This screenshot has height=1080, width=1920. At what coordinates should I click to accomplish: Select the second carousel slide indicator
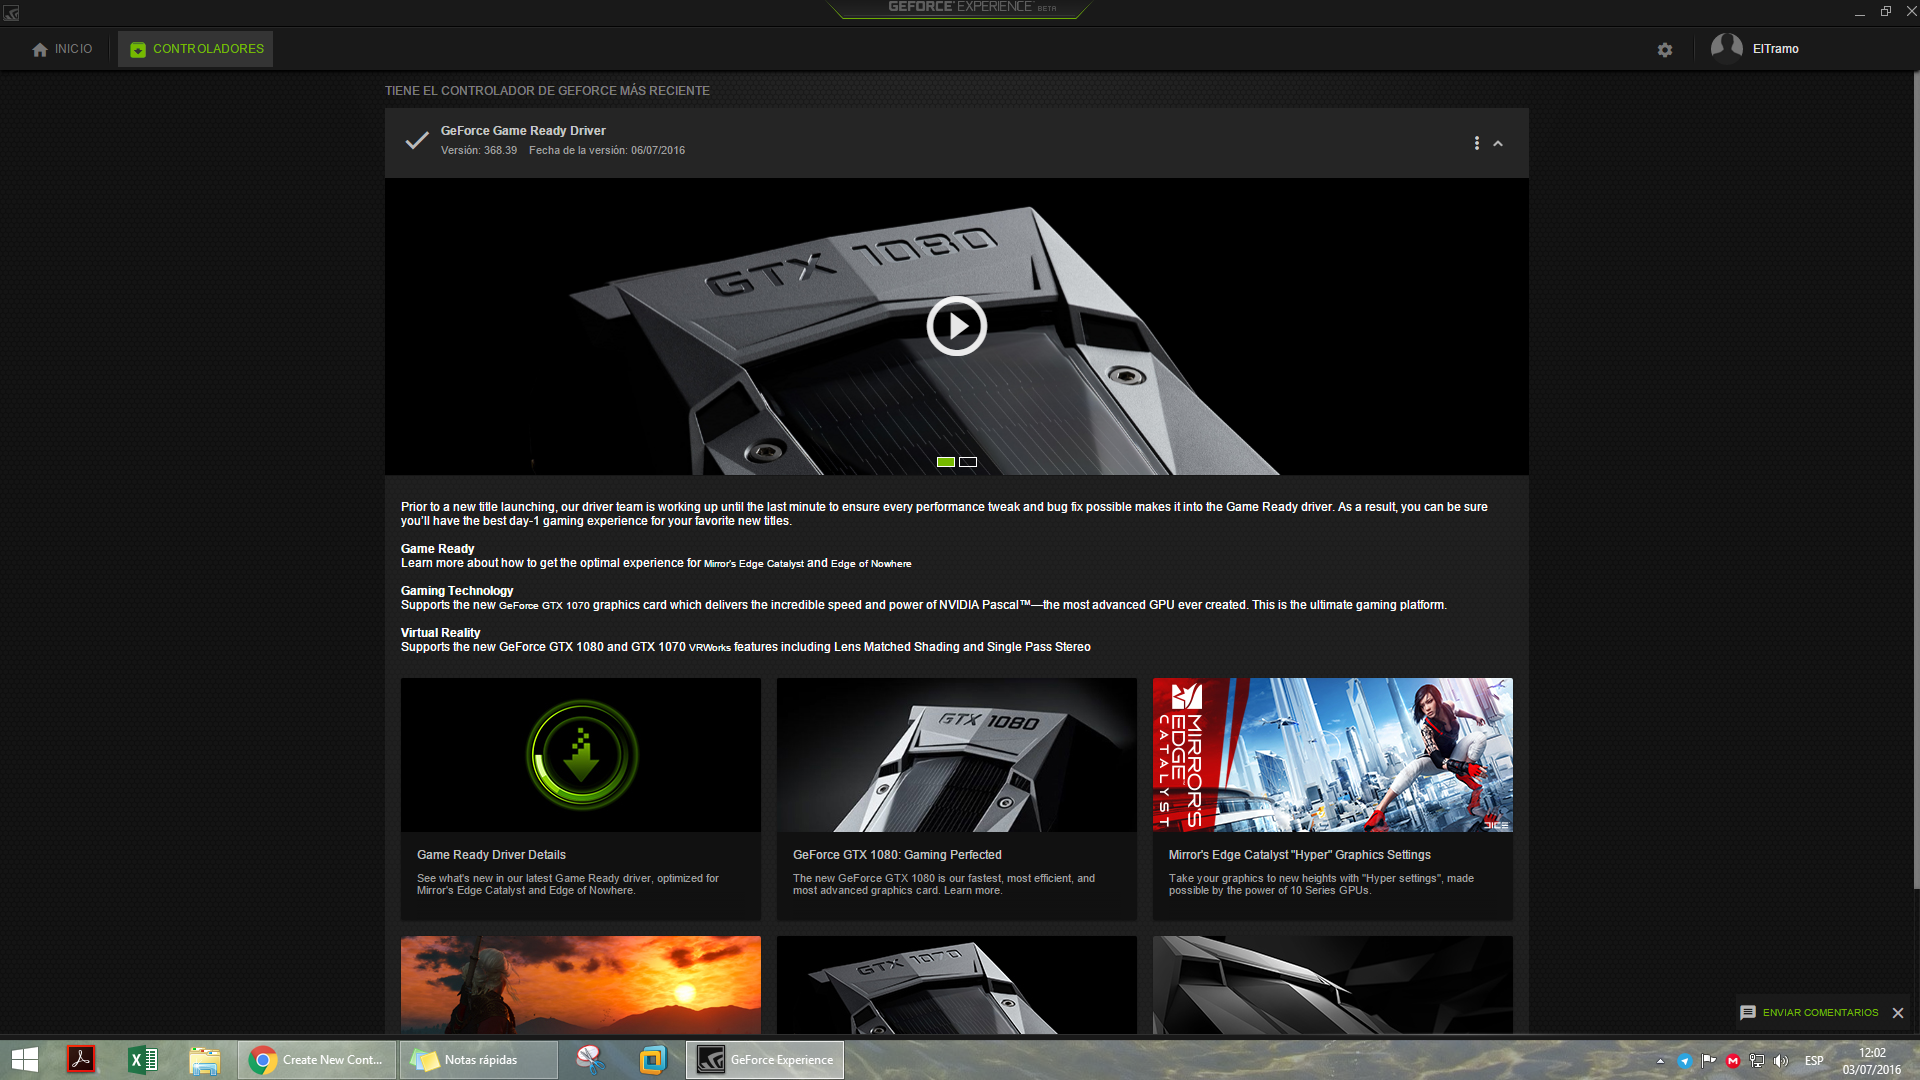[x=968, y=462]
